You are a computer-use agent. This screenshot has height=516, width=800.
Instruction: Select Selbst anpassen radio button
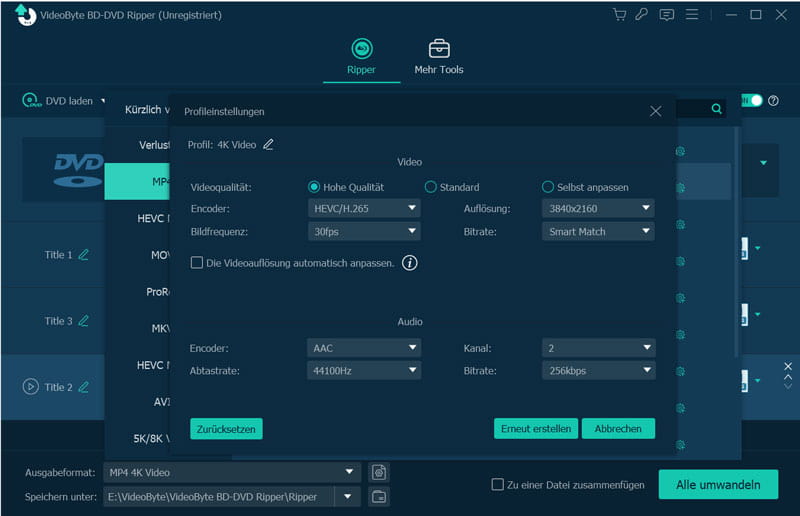click(548, 187)
